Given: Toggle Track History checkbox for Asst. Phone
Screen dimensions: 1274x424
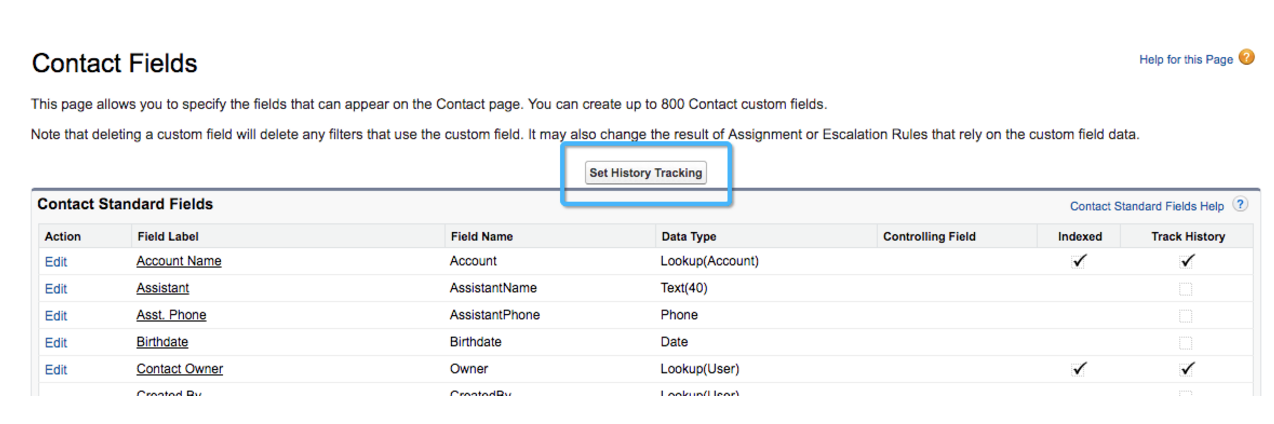Looking at the screenshot, I should coord(1186,316).
